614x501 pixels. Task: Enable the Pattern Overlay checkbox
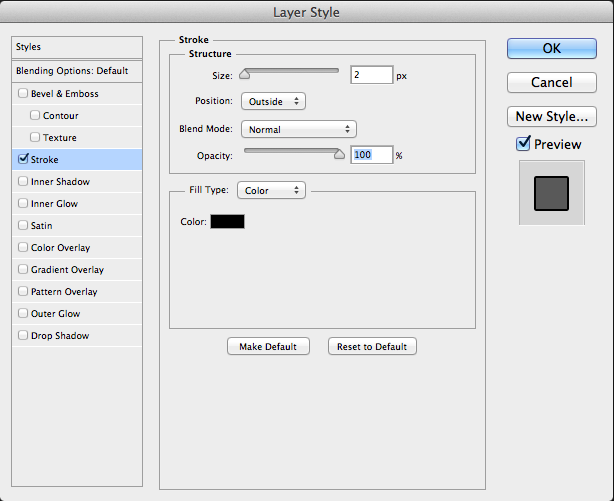(23, 291)
